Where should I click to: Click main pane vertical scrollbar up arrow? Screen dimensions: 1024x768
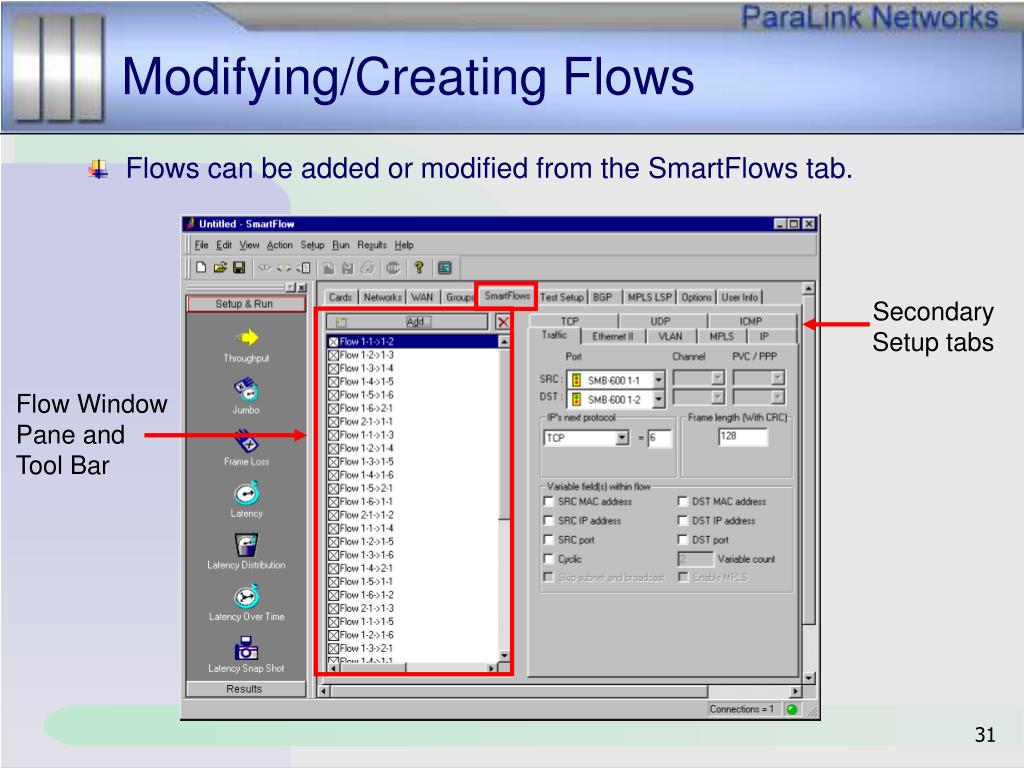coord(808,288)
